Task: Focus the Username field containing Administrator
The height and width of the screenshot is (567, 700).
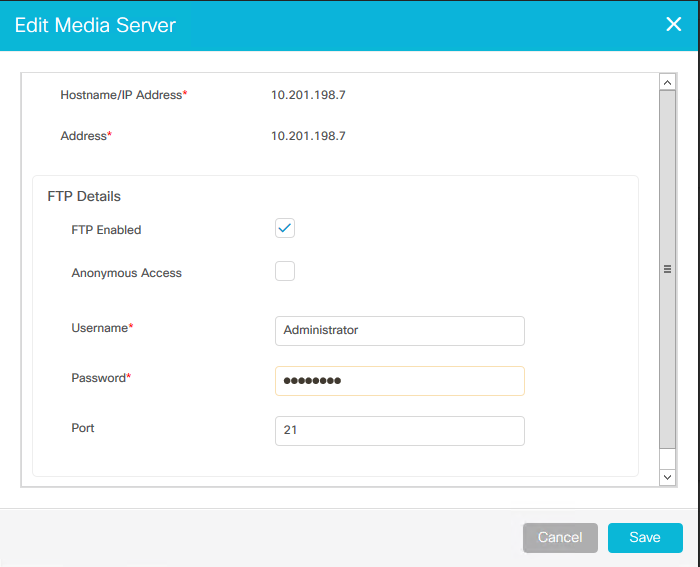Action: tap(400, 331)
